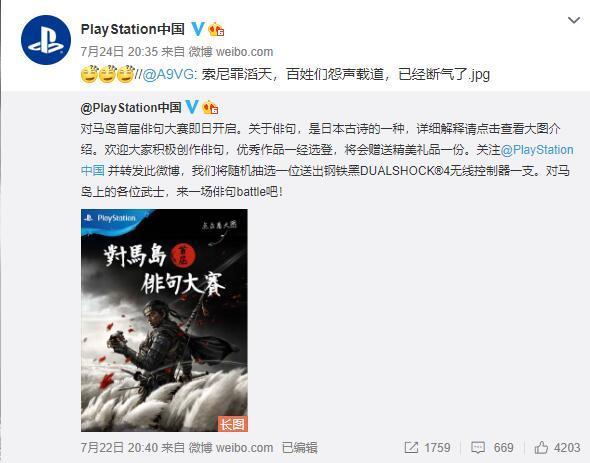Click the crown badge in the reposted post
The width and height of the screenshot is (590, 463).
pos(210,108)
